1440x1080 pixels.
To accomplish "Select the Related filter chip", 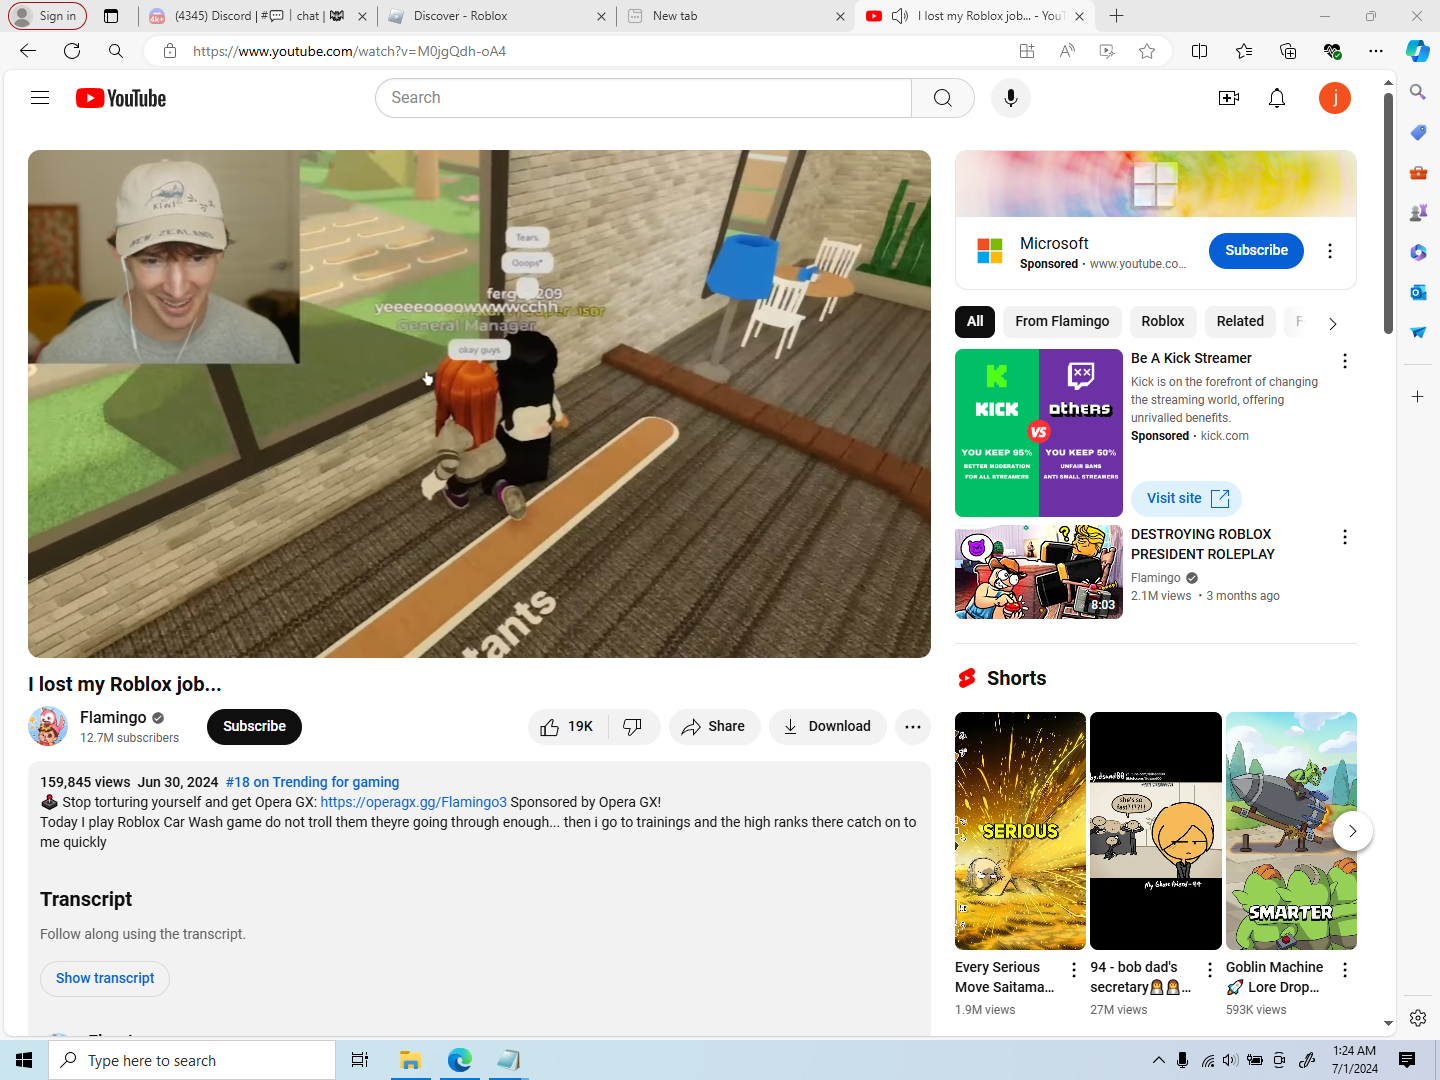I will point(1240,321).
